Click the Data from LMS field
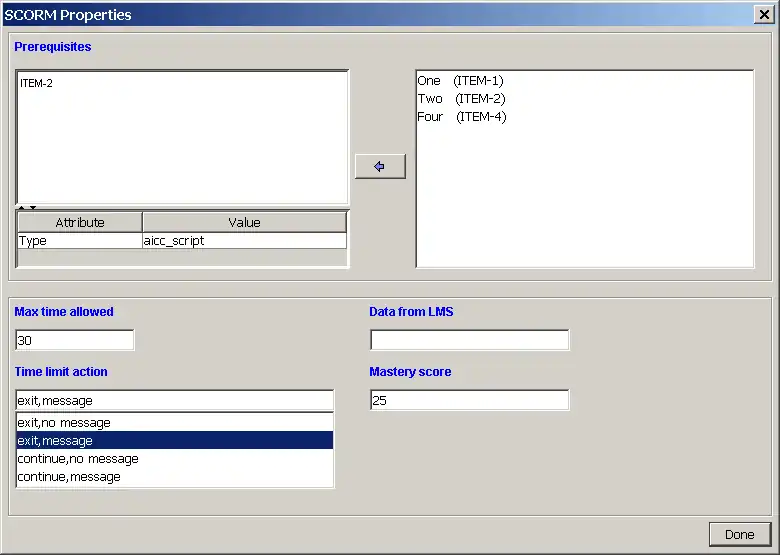780x555 pixels. (469, 340)
